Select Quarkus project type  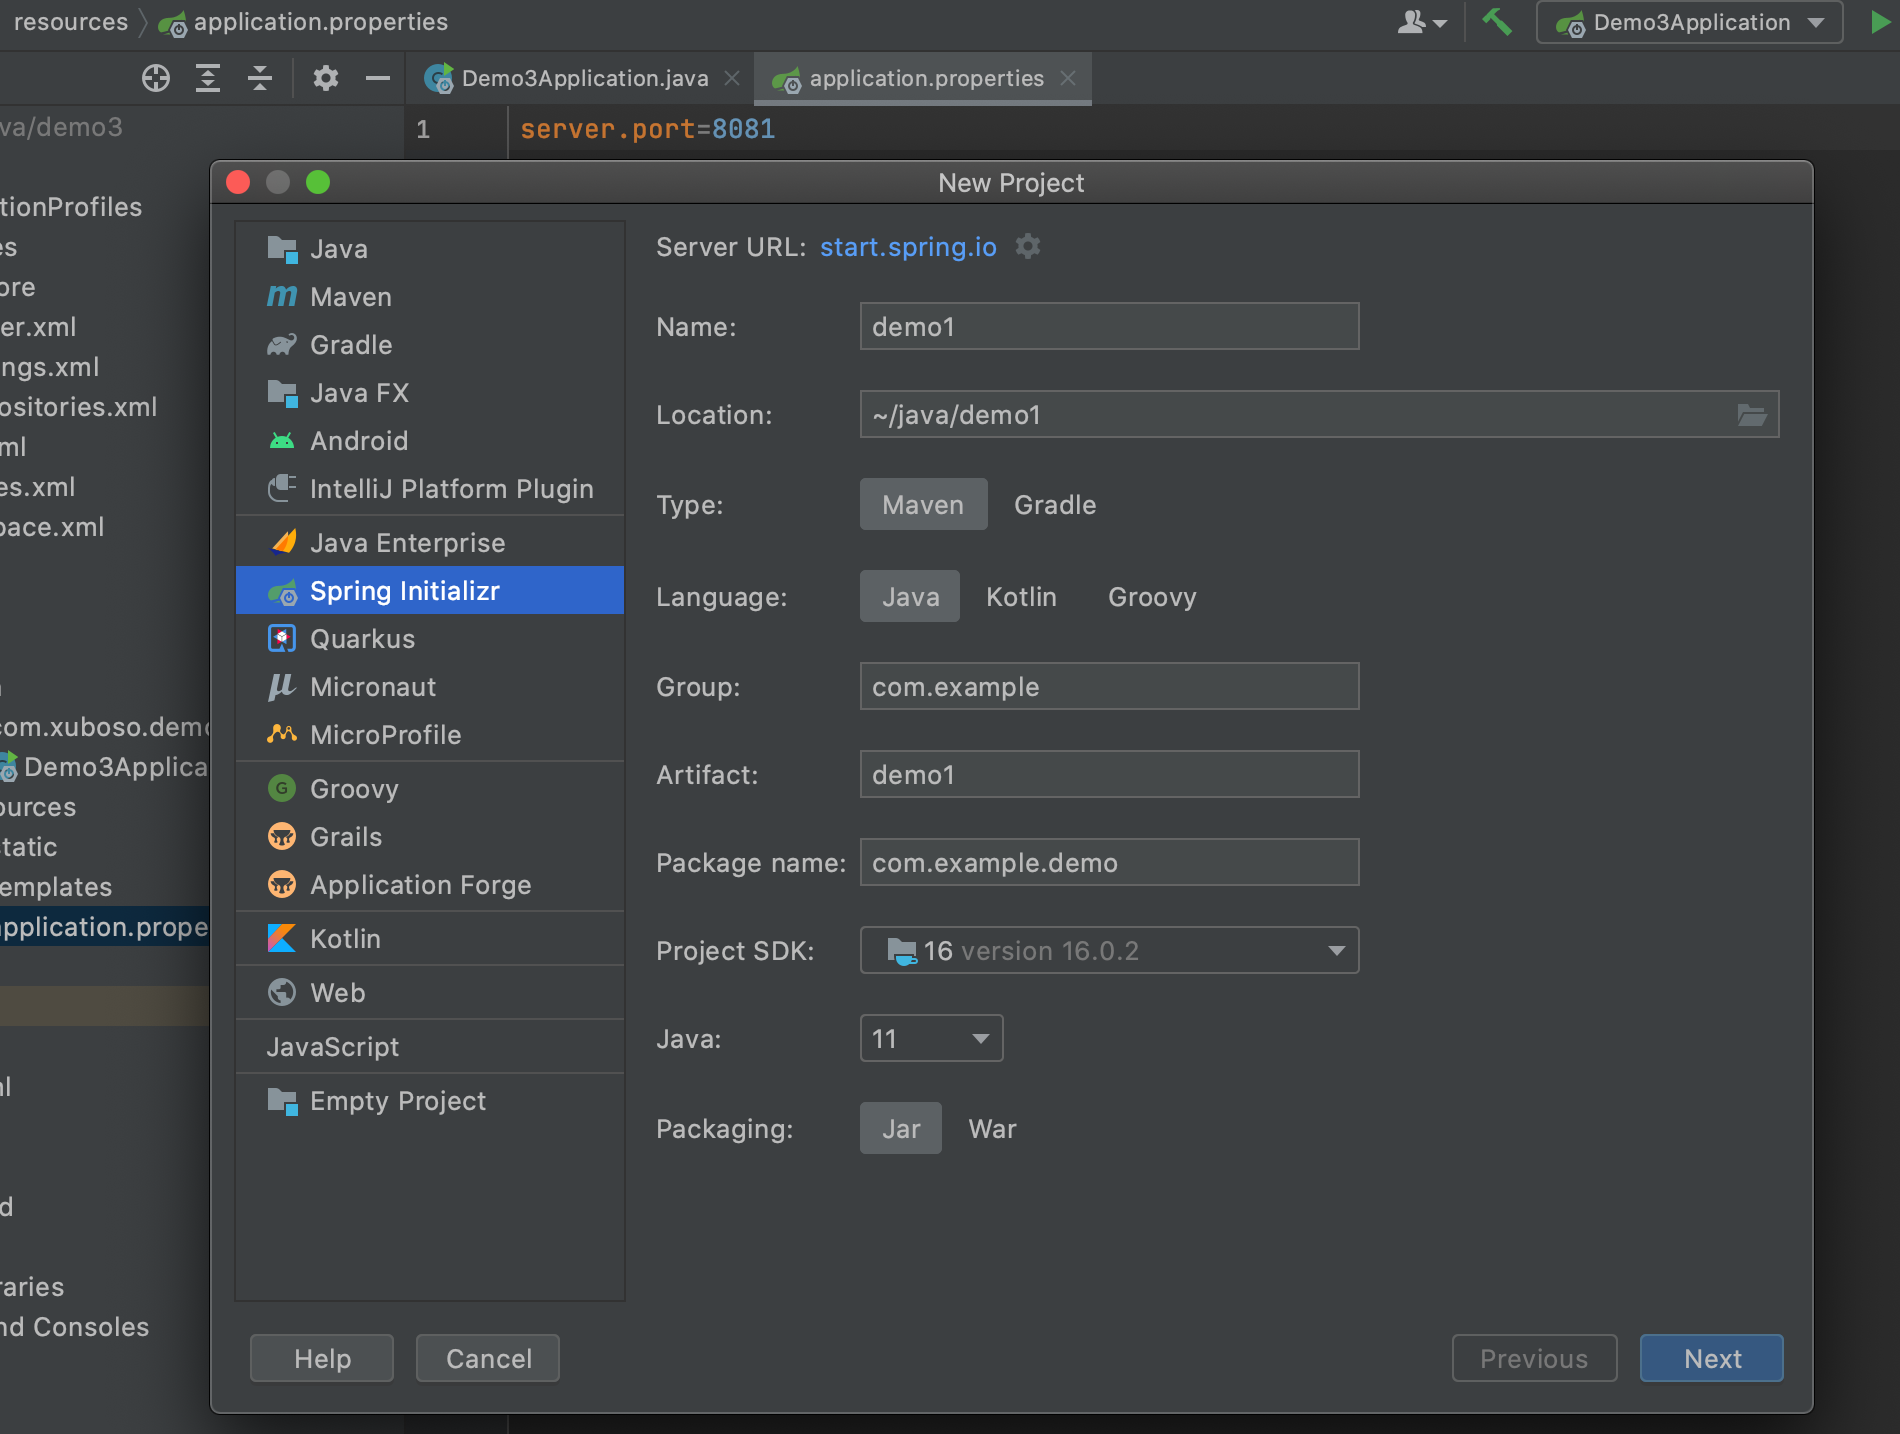pos(430,639)
